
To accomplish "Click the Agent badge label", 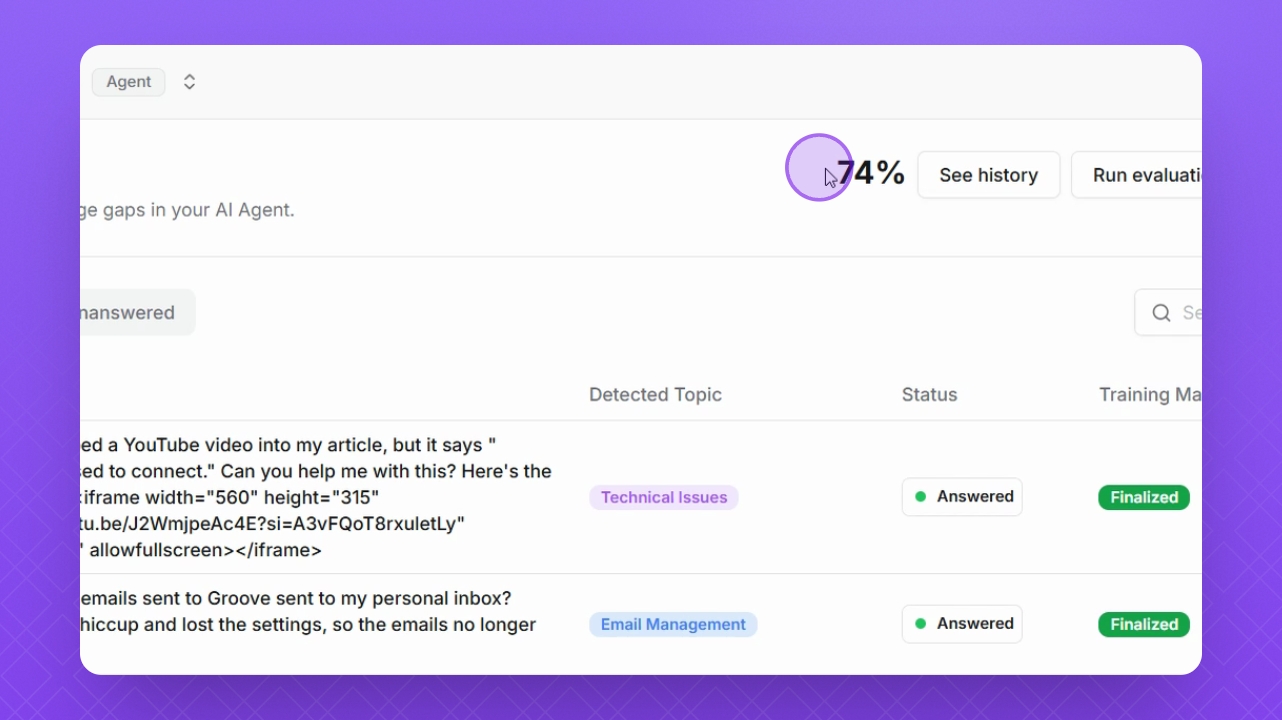I will [128, 82].
